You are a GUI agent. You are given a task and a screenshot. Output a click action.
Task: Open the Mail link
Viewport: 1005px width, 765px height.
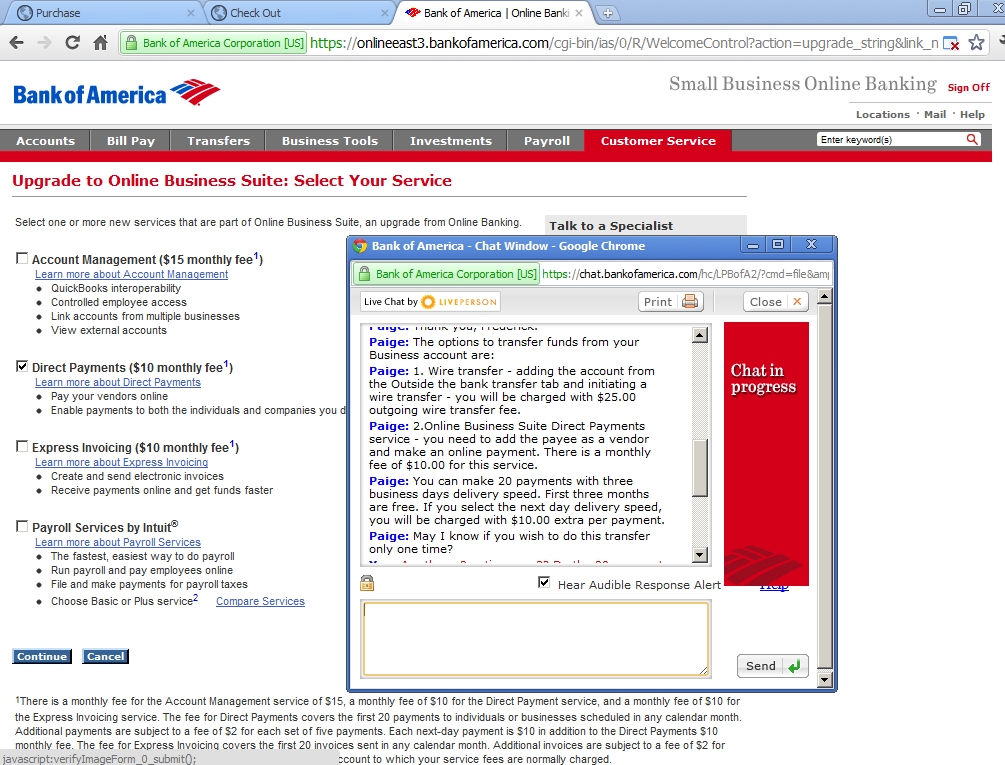(934, 114)
